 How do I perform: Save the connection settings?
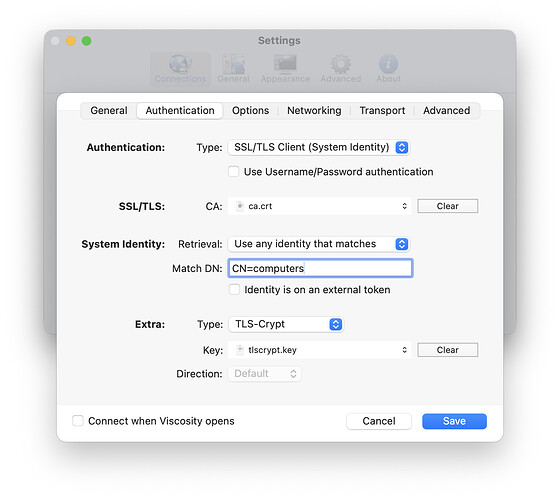tap(454, 421)
